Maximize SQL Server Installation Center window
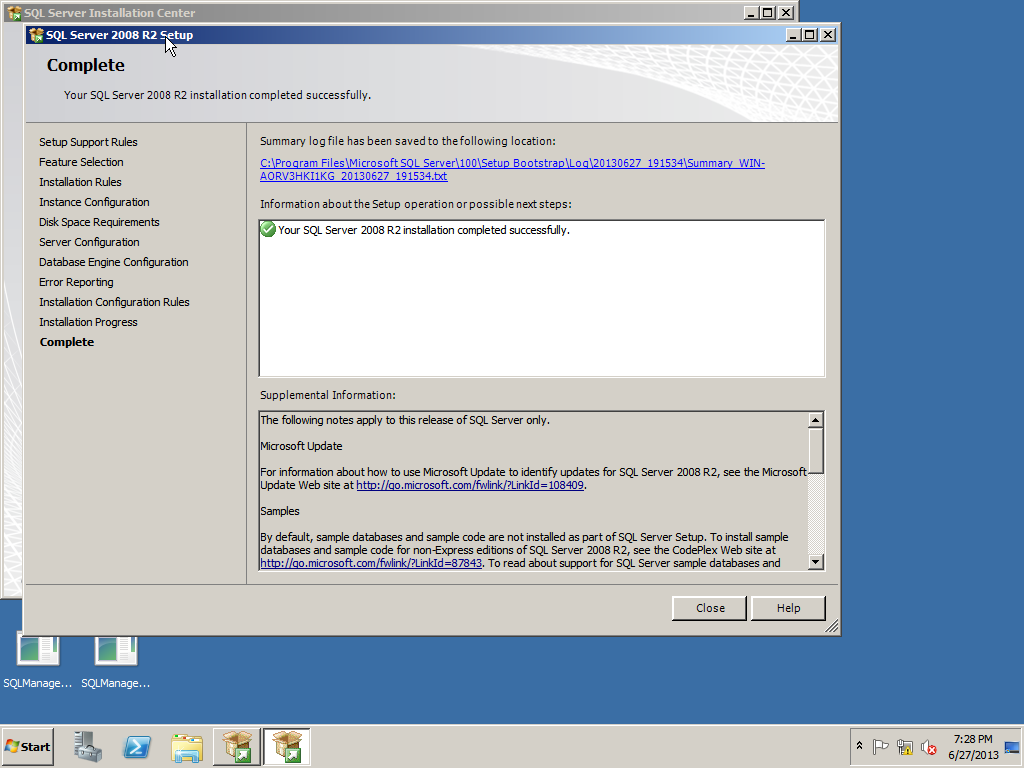This screenshot has width=1024, height=768. [769, 12]
